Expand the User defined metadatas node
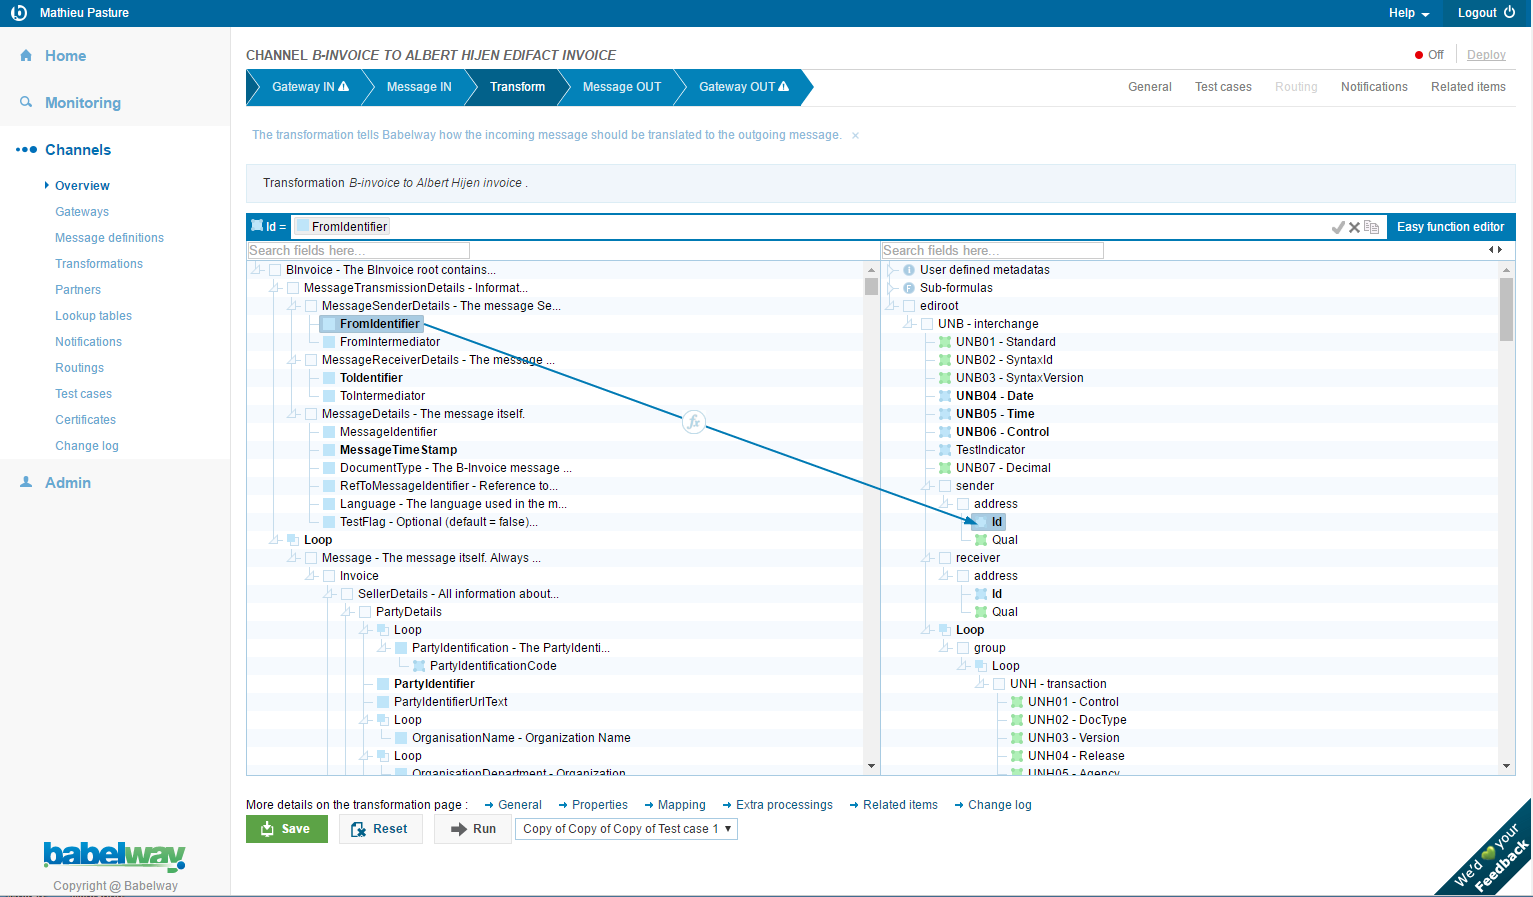Viewport: 1533px width, 897px height. point(891,269)
